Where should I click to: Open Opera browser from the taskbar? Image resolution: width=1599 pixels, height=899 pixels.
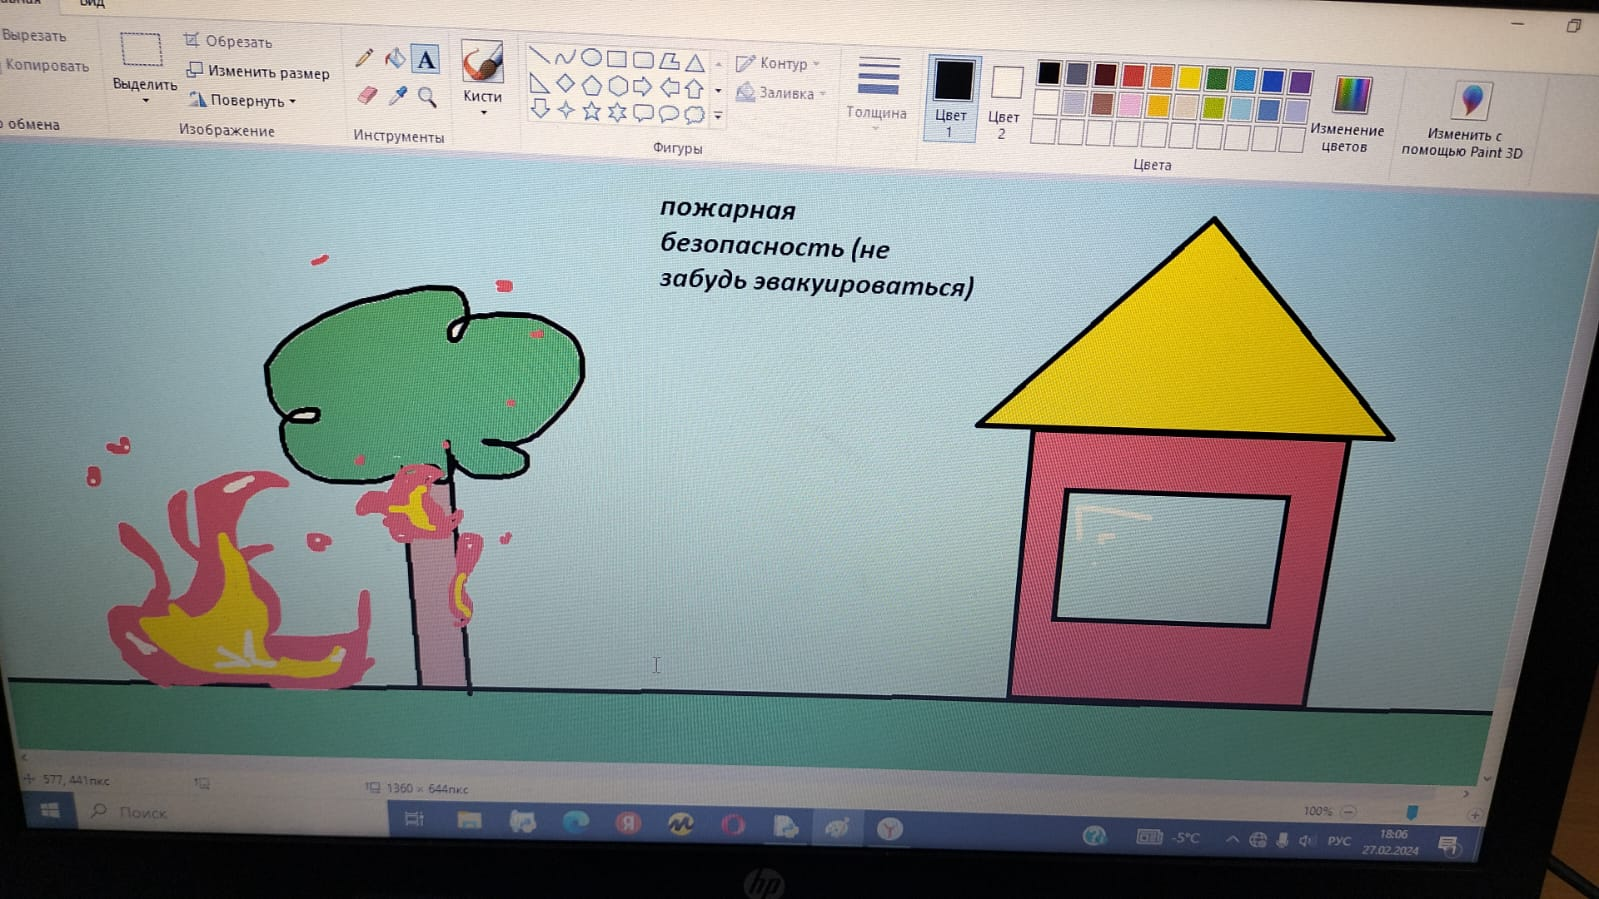[x=733, y=825]
